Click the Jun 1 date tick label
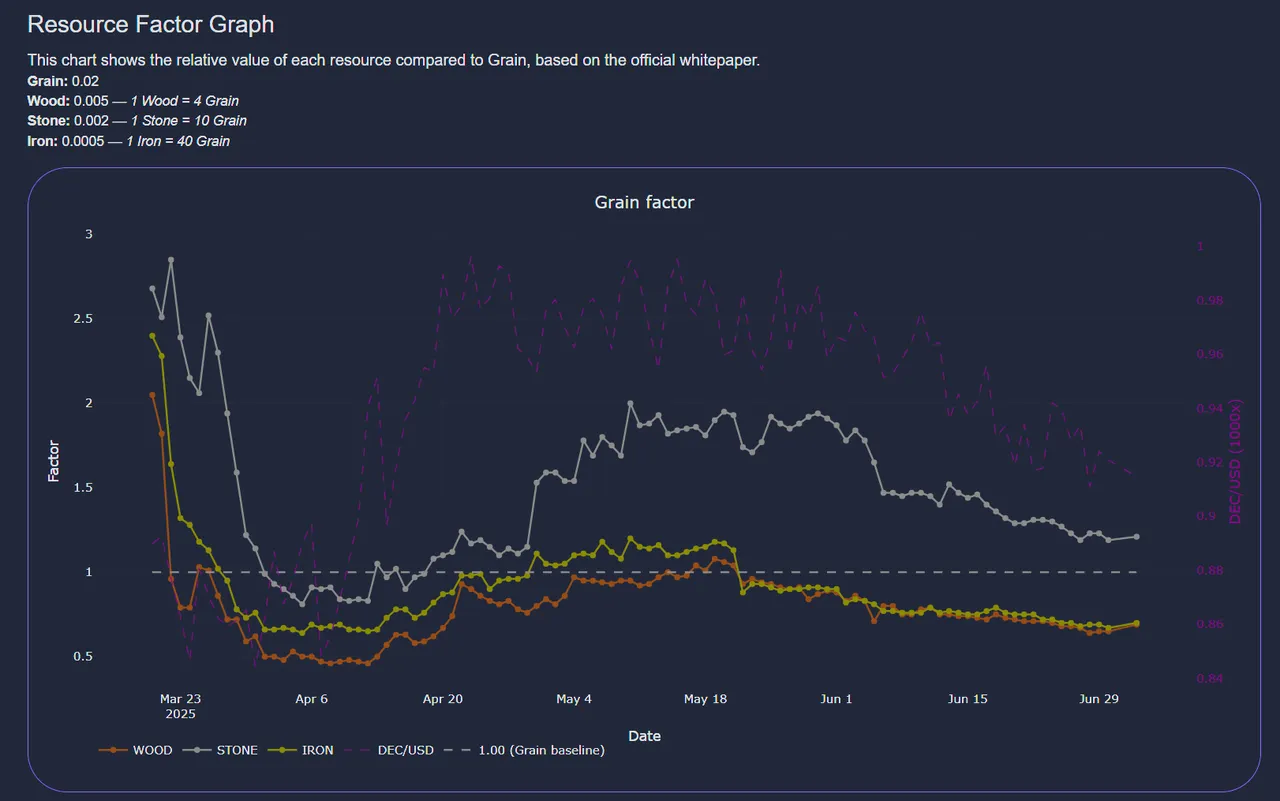Image resolution: width=1280 pixels, height=801 pixels. click(x=836, y=699)
